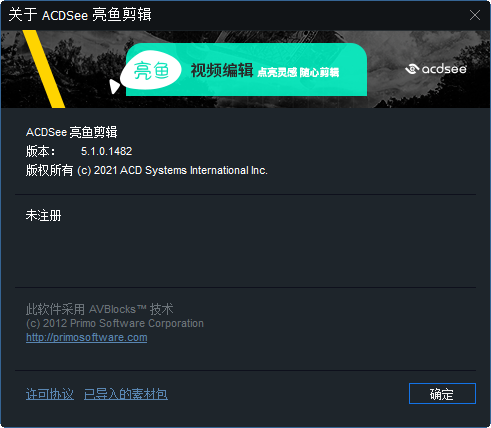
Task: Click the acdsee wordmark in banner
Action: coord(444,69)
